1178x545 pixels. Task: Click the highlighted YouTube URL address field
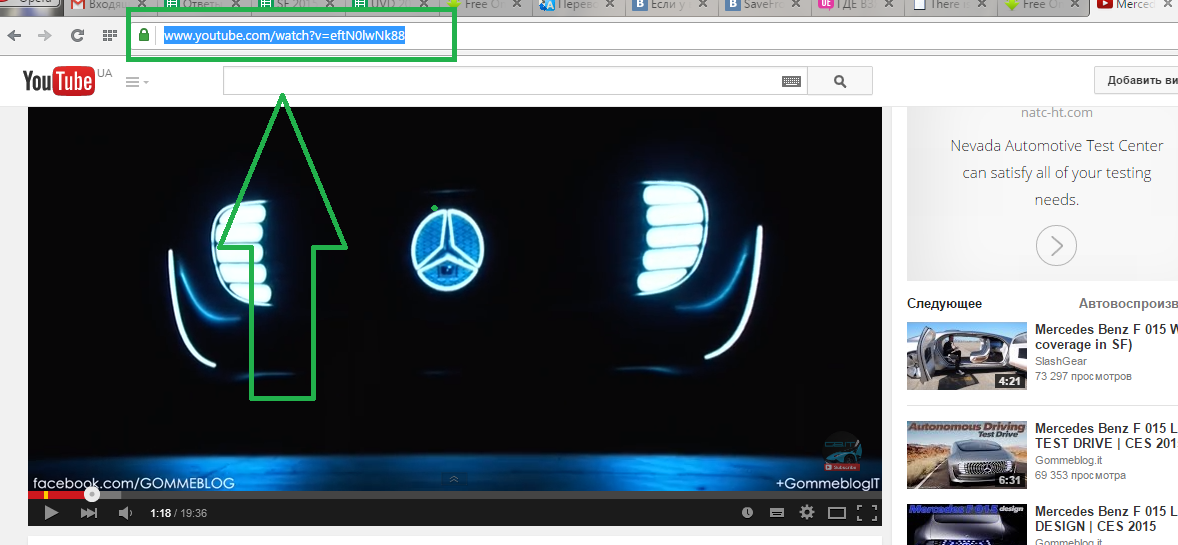[x=285, y=35]
